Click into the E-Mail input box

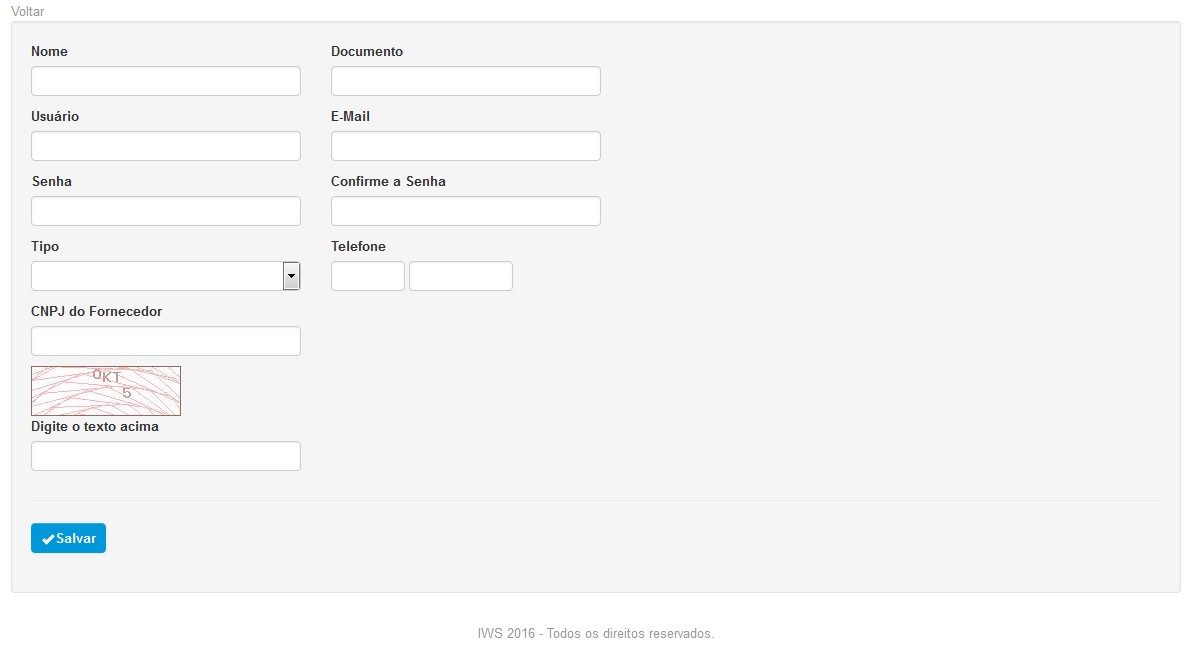466,146
